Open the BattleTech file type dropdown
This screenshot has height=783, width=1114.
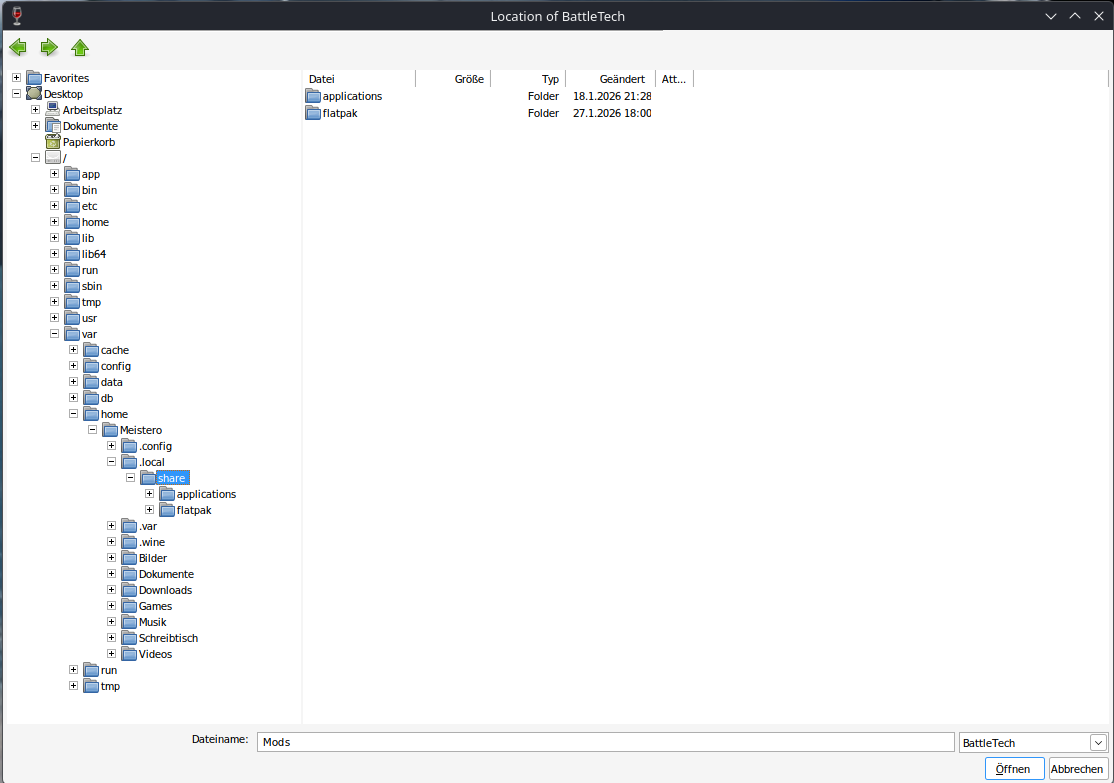[x=1098, y=742]
